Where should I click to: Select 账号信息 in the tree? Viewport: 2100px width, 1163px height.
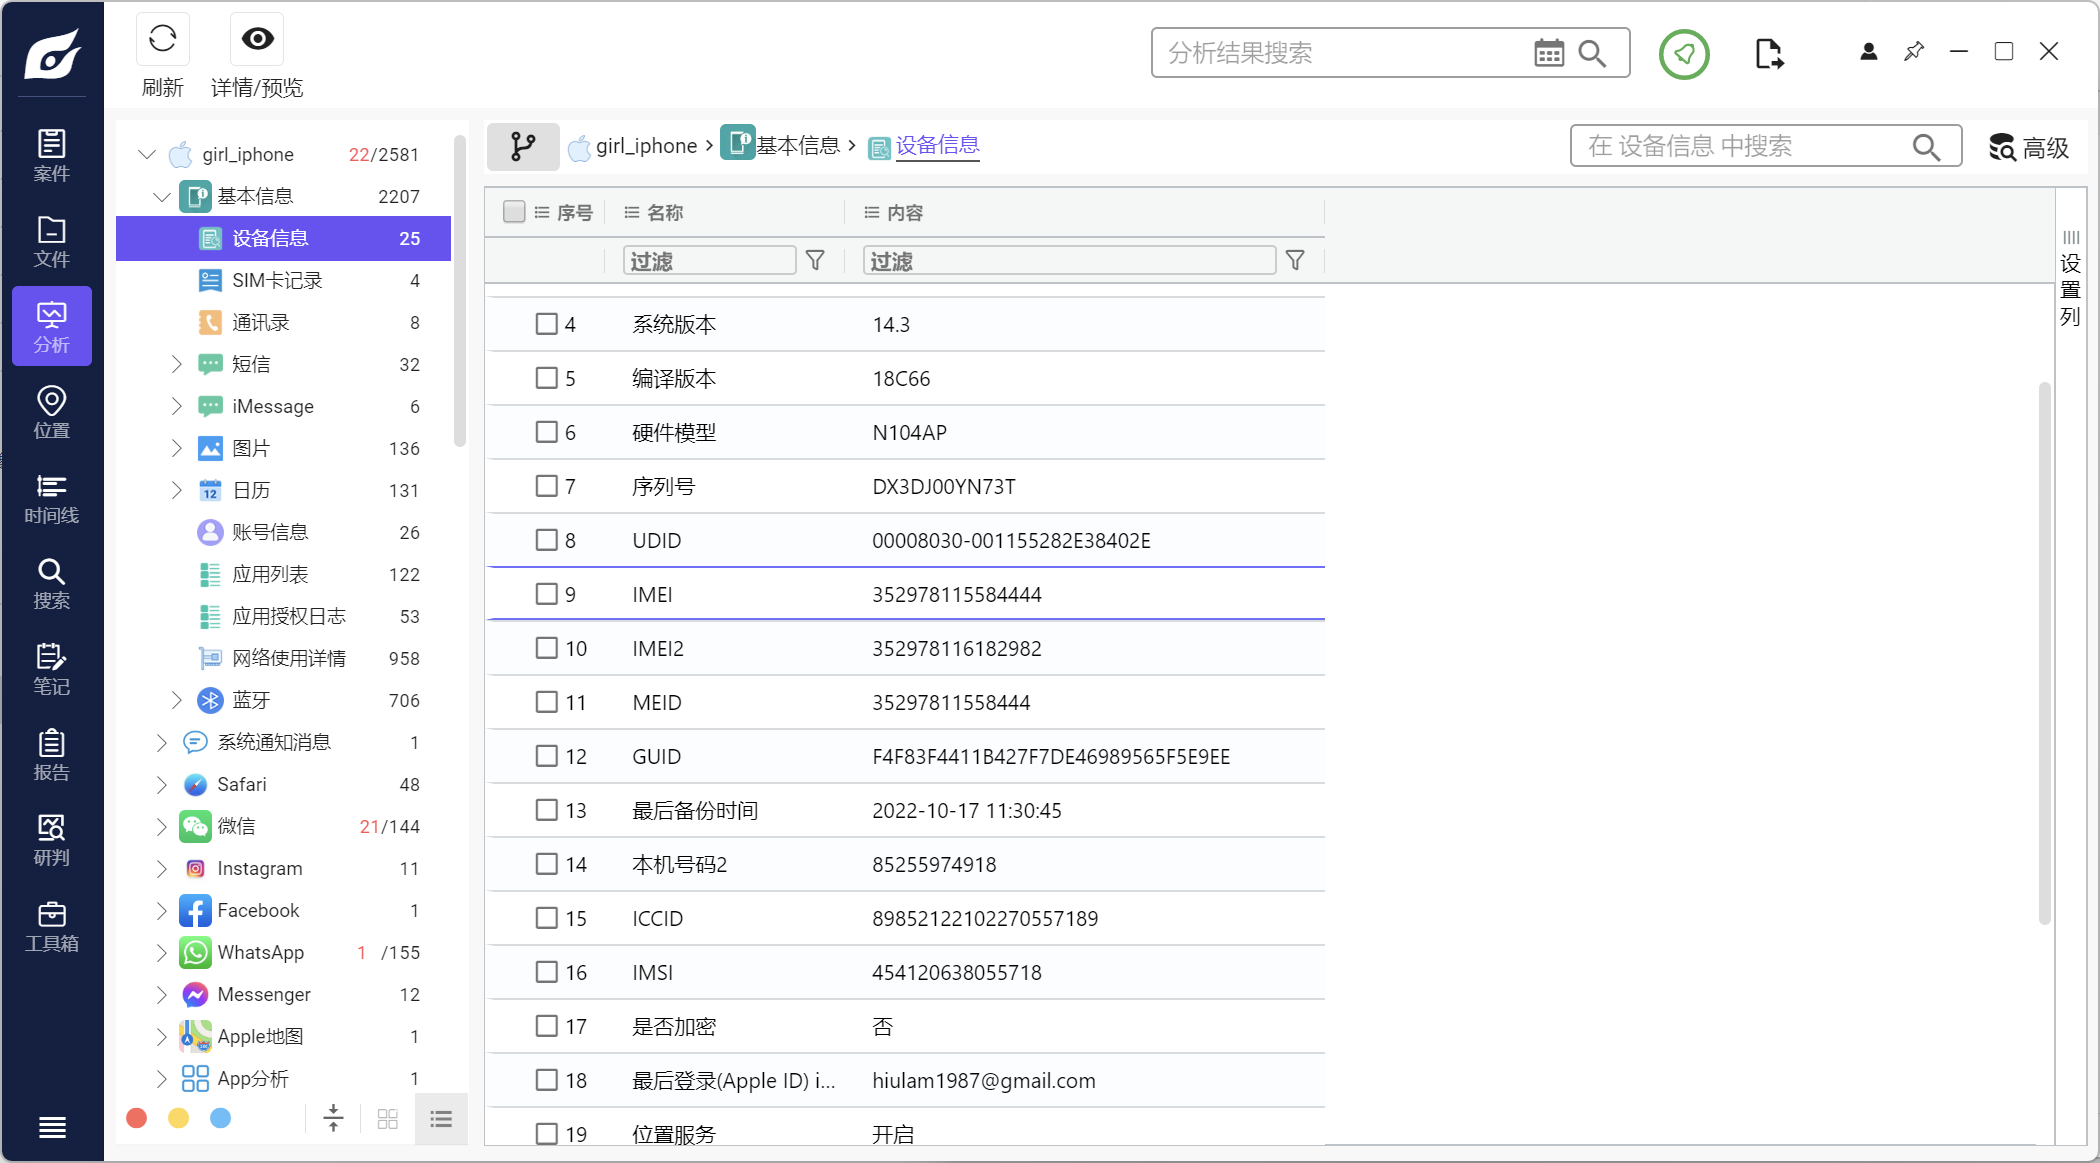tap(284, 532)
